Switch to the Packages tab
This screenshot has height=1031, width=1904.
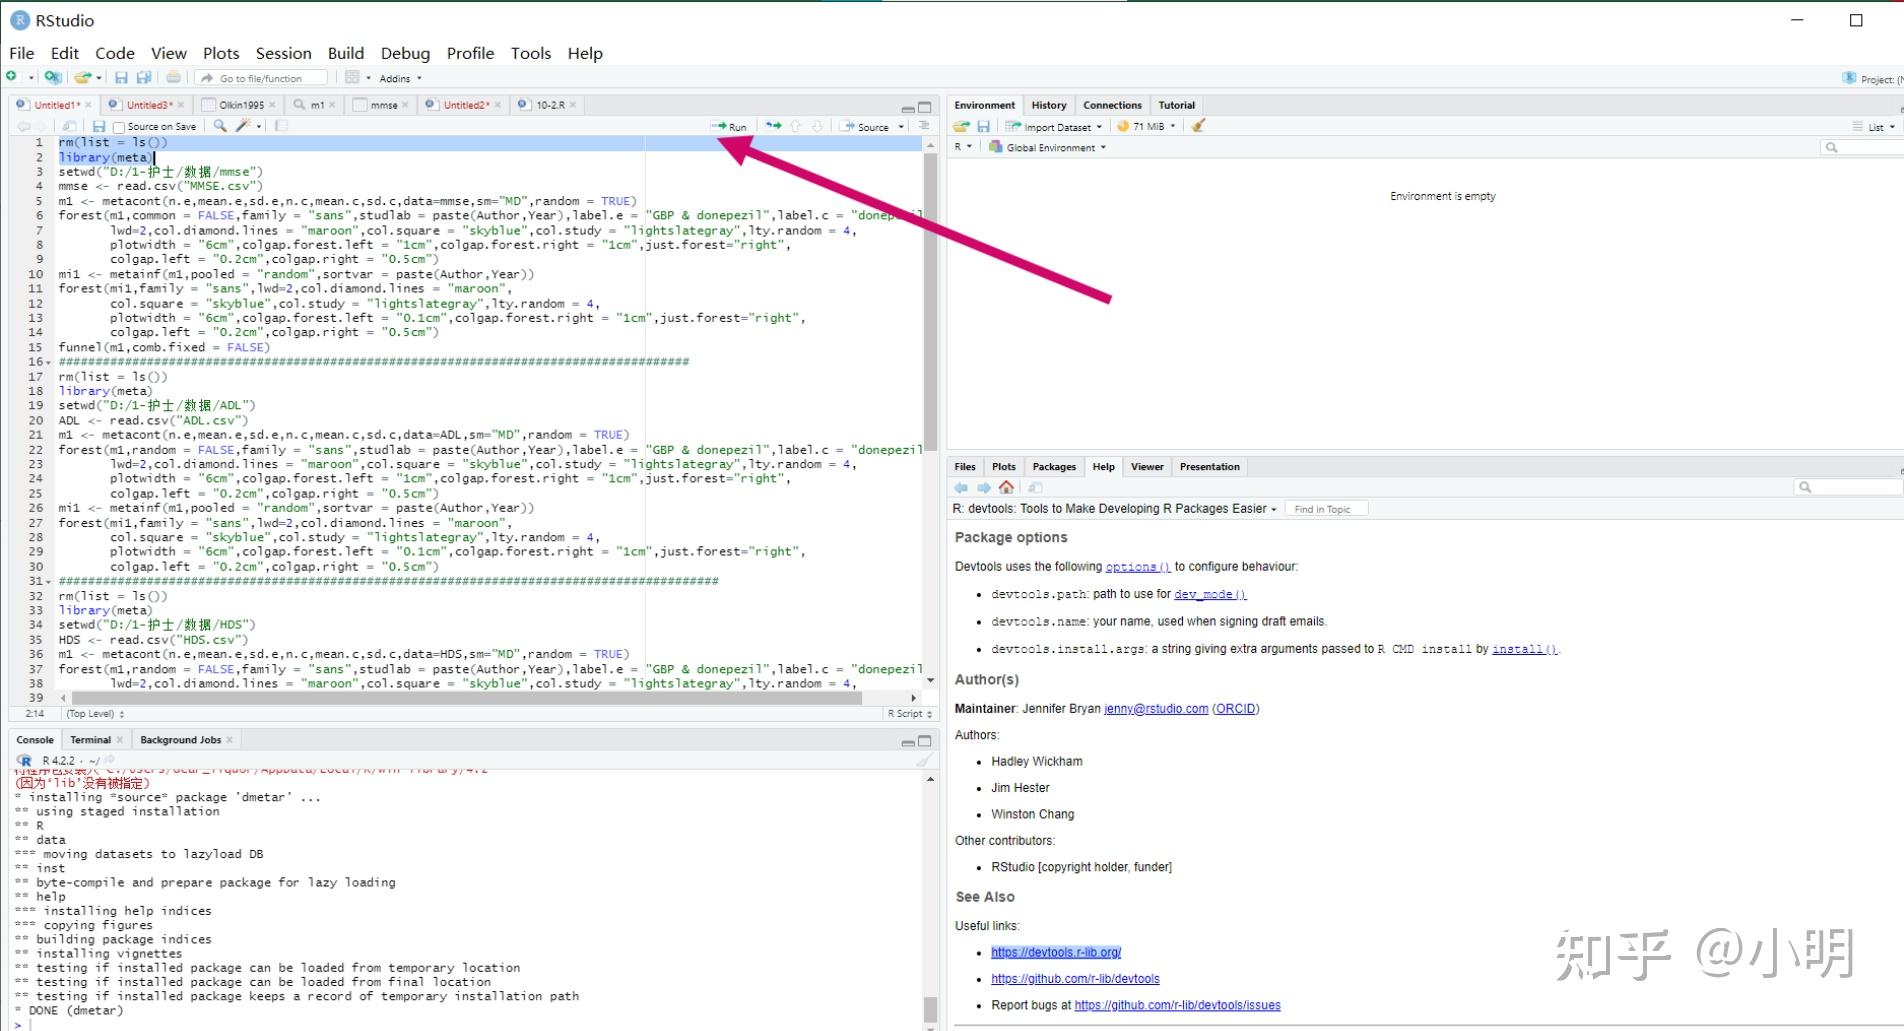pos(1054,467)
